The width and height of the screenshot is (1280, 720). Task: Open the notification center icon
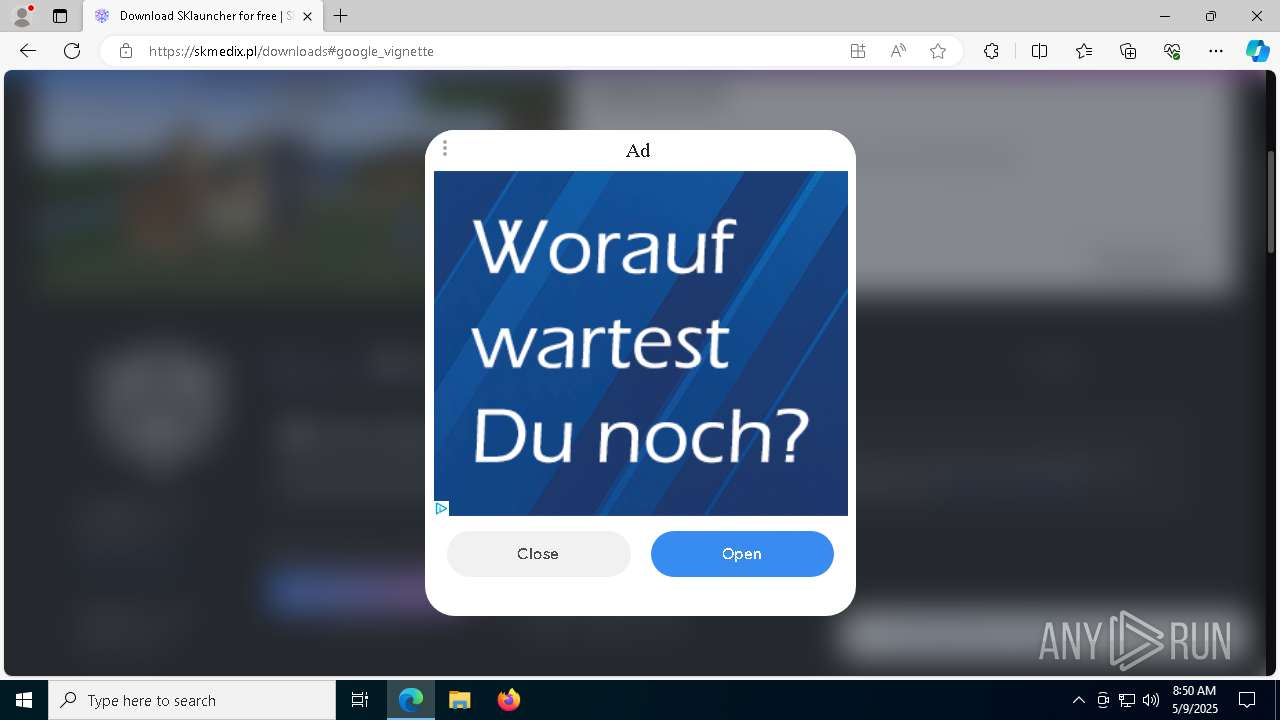tap(1248, 700)
